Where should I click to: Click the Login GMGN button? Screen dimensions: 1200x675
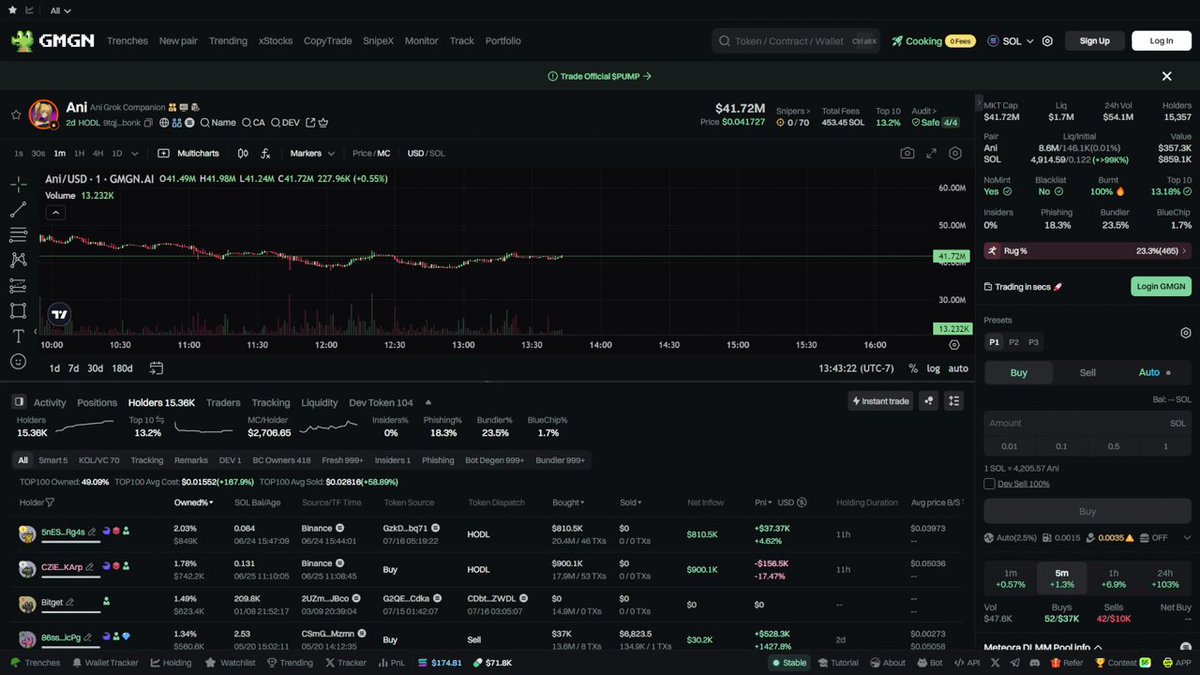coord(1161,286)
